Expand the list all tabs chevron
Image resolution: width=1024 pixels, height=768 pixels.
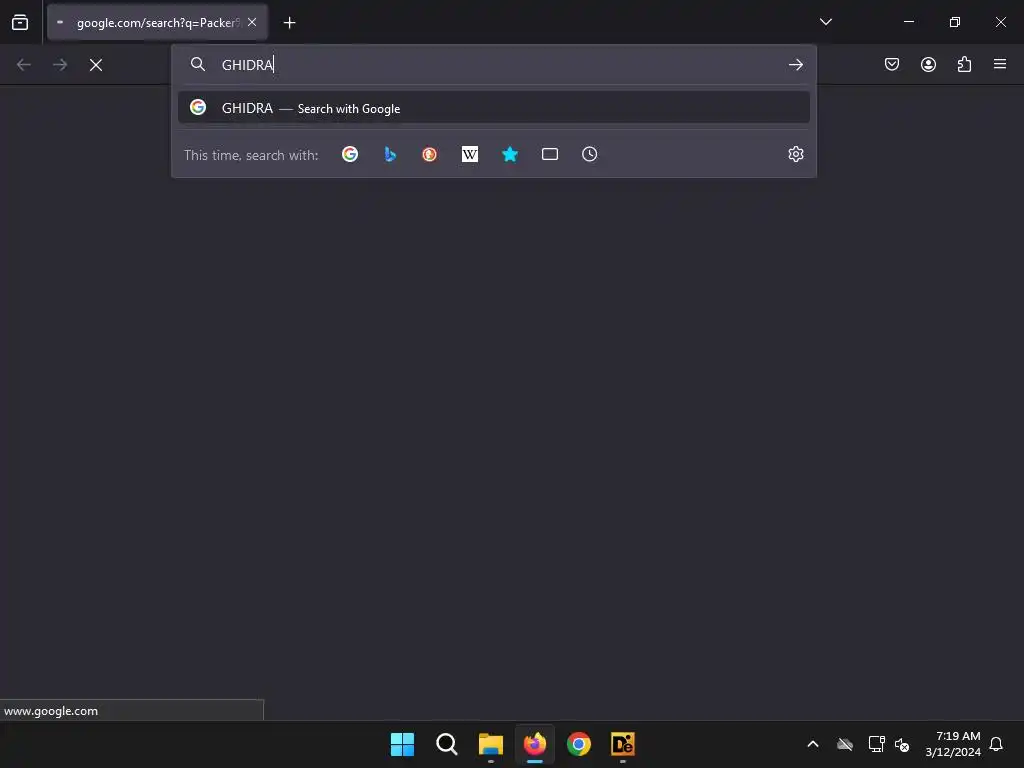(825, 22)
